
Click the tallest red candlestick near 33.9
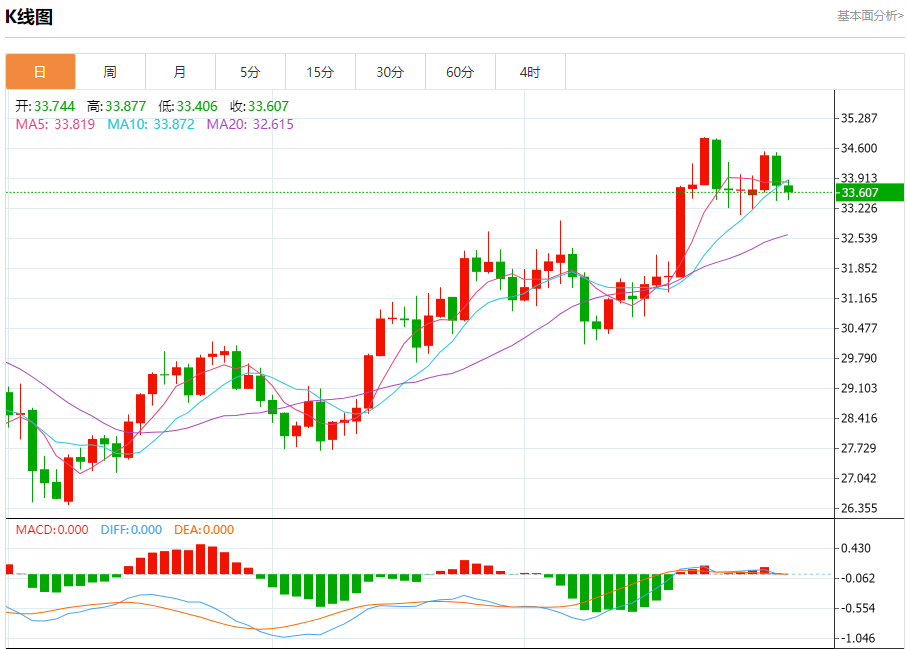[681, 232]
